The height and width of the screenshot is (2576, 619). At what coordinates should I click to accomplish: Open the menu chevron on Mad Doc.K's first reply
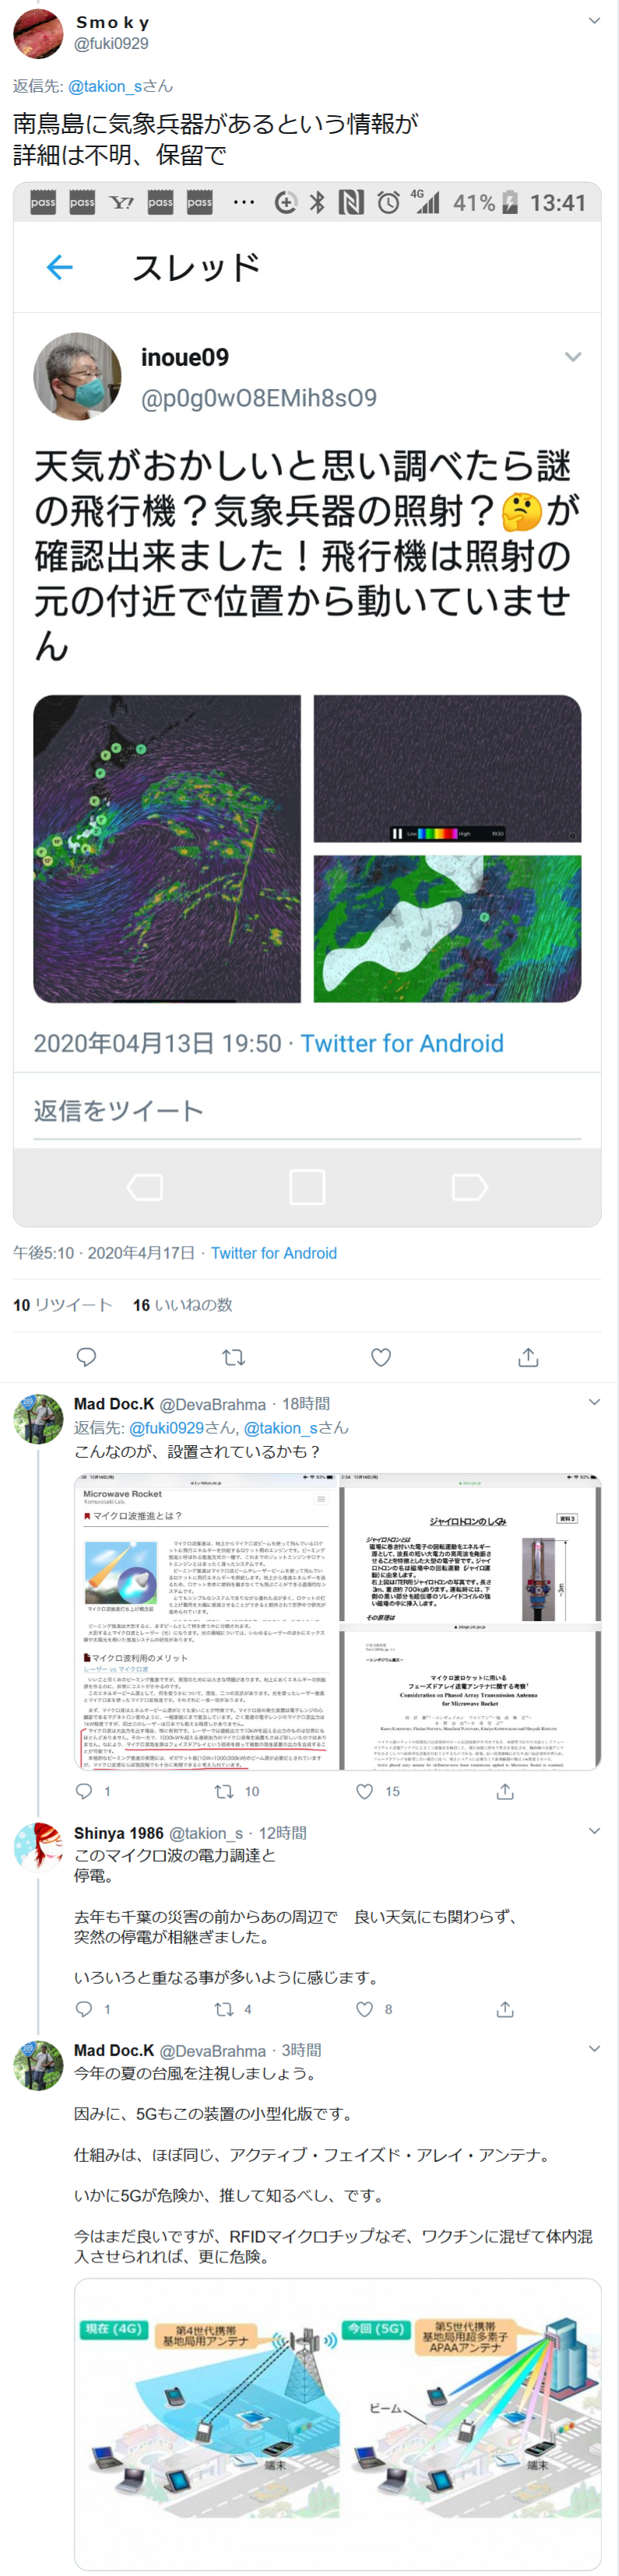[x=594, y=1402]
